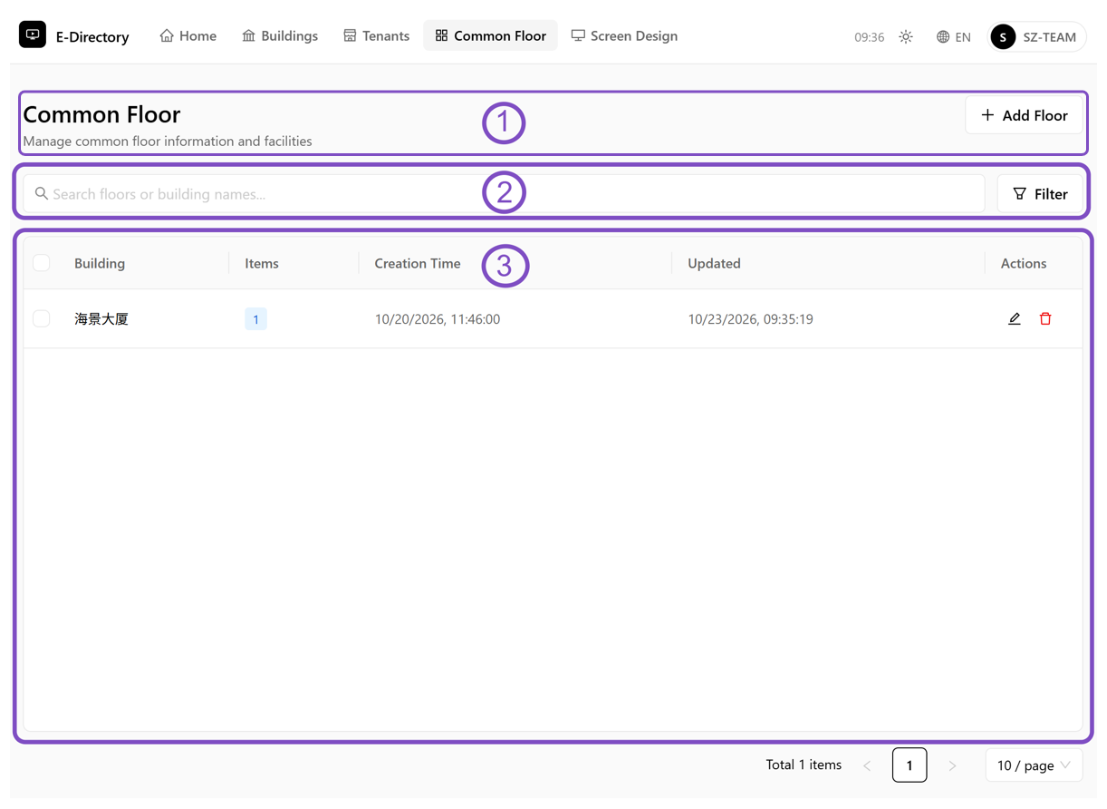Click the pencil edit icon for 海景大厦
The width and height of the screenshot is (1107, 809).
click(1014, 319)
